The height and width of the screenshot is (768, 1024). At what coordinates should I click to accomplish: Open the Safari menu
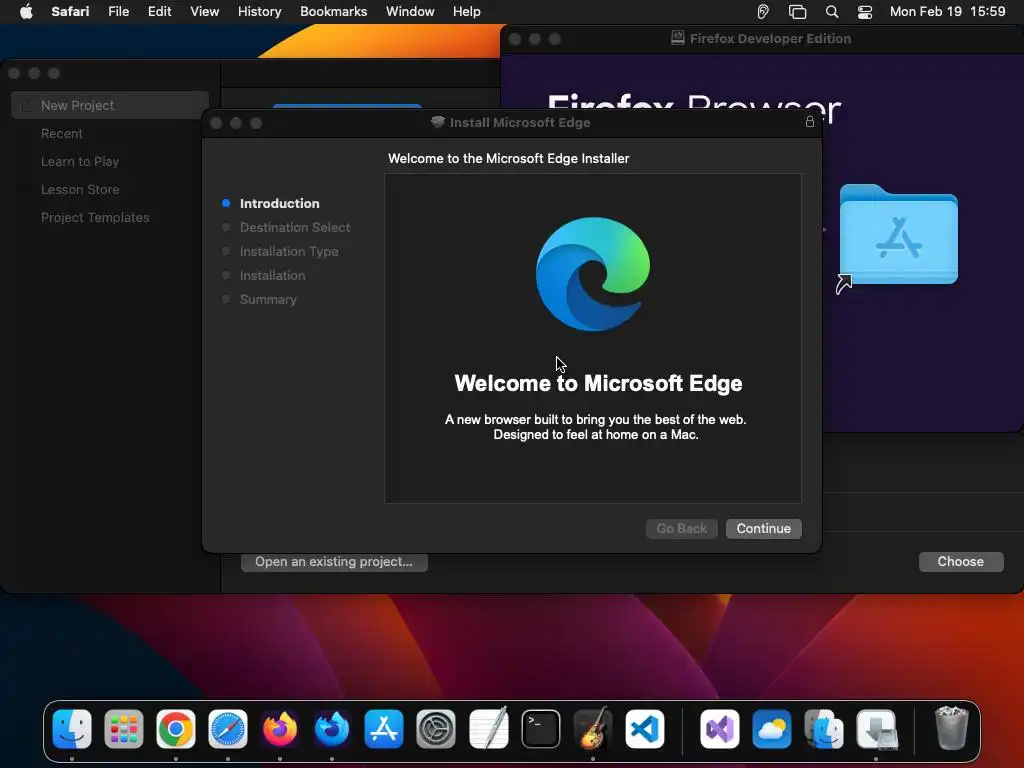(x=70, y=12)
